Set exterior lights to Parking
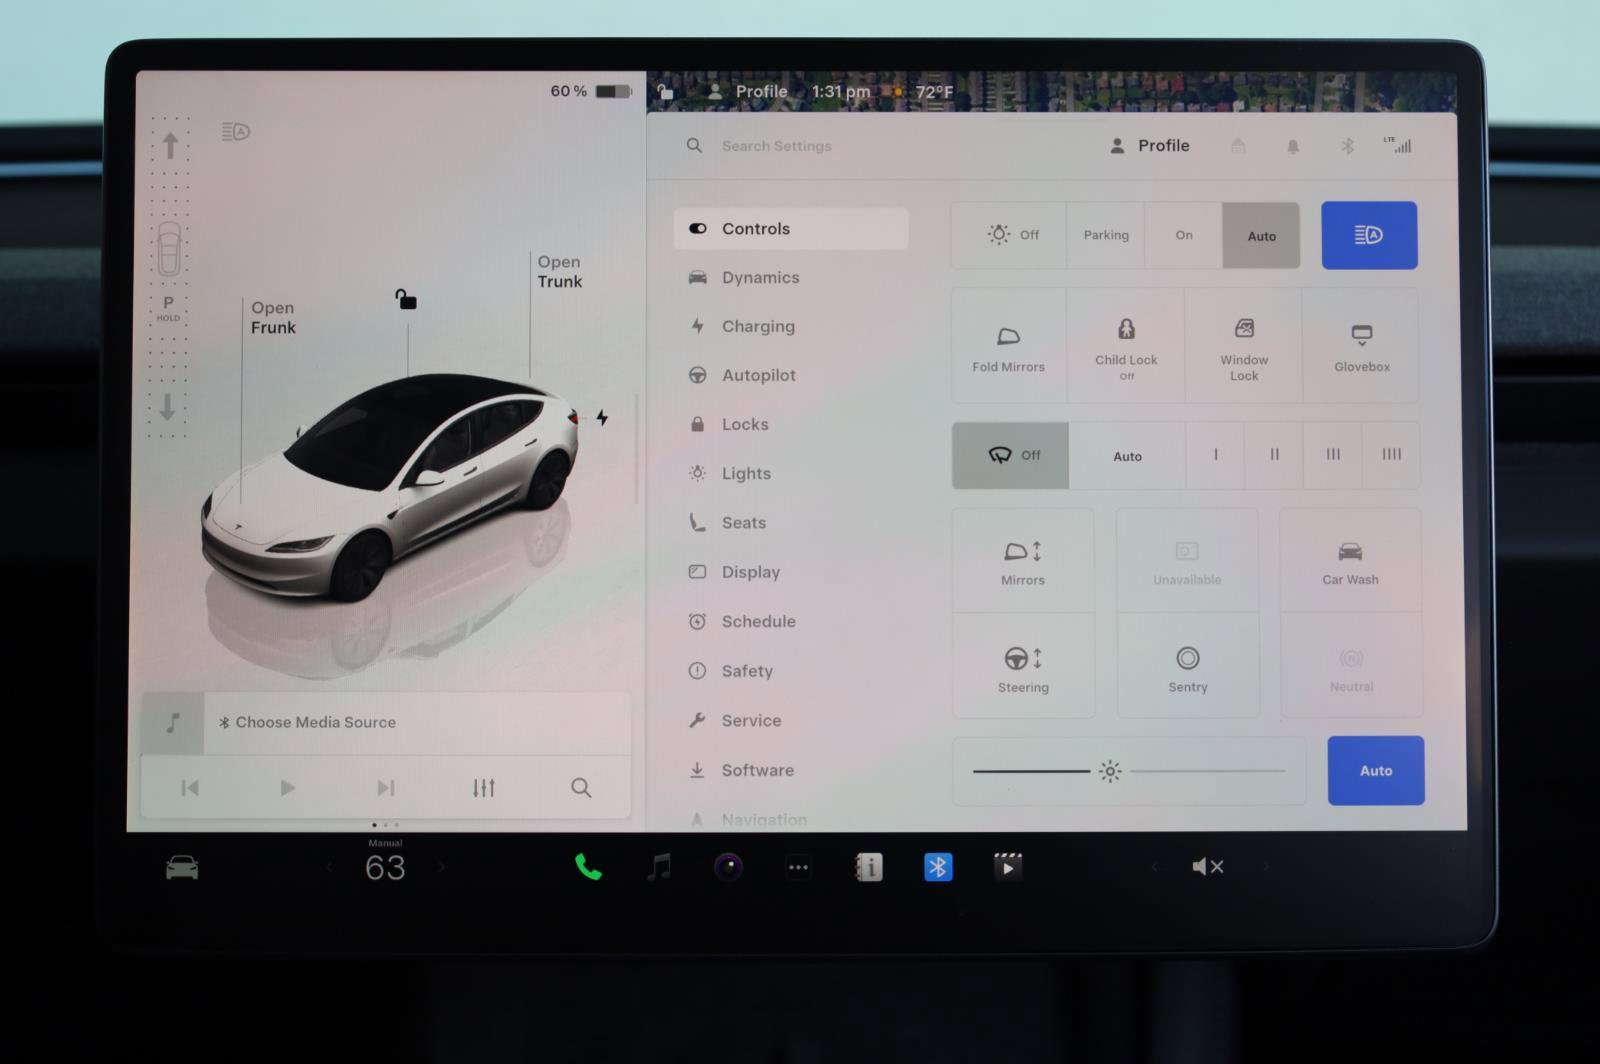This screenshot has width=1600, height=1064. pos(1105,235)
